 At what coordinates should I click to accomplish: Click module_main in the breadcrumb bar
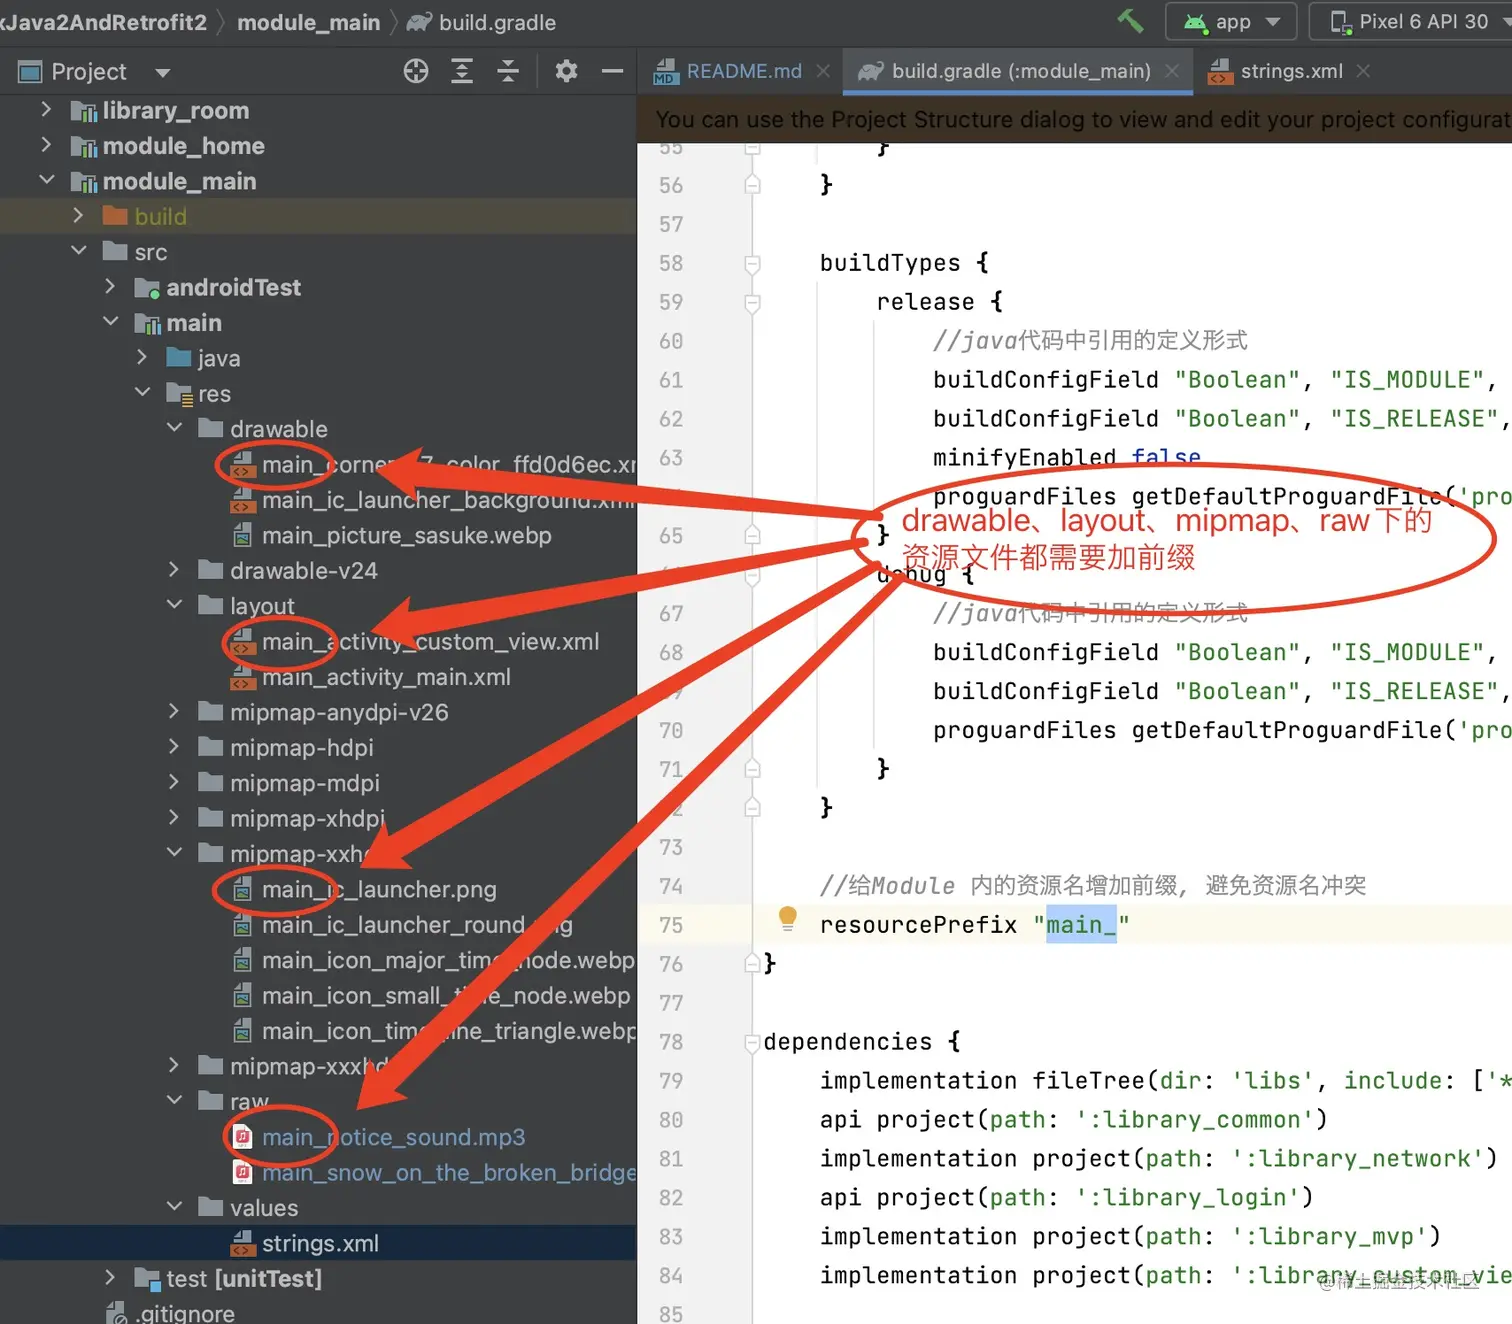[x=308, y=22]
